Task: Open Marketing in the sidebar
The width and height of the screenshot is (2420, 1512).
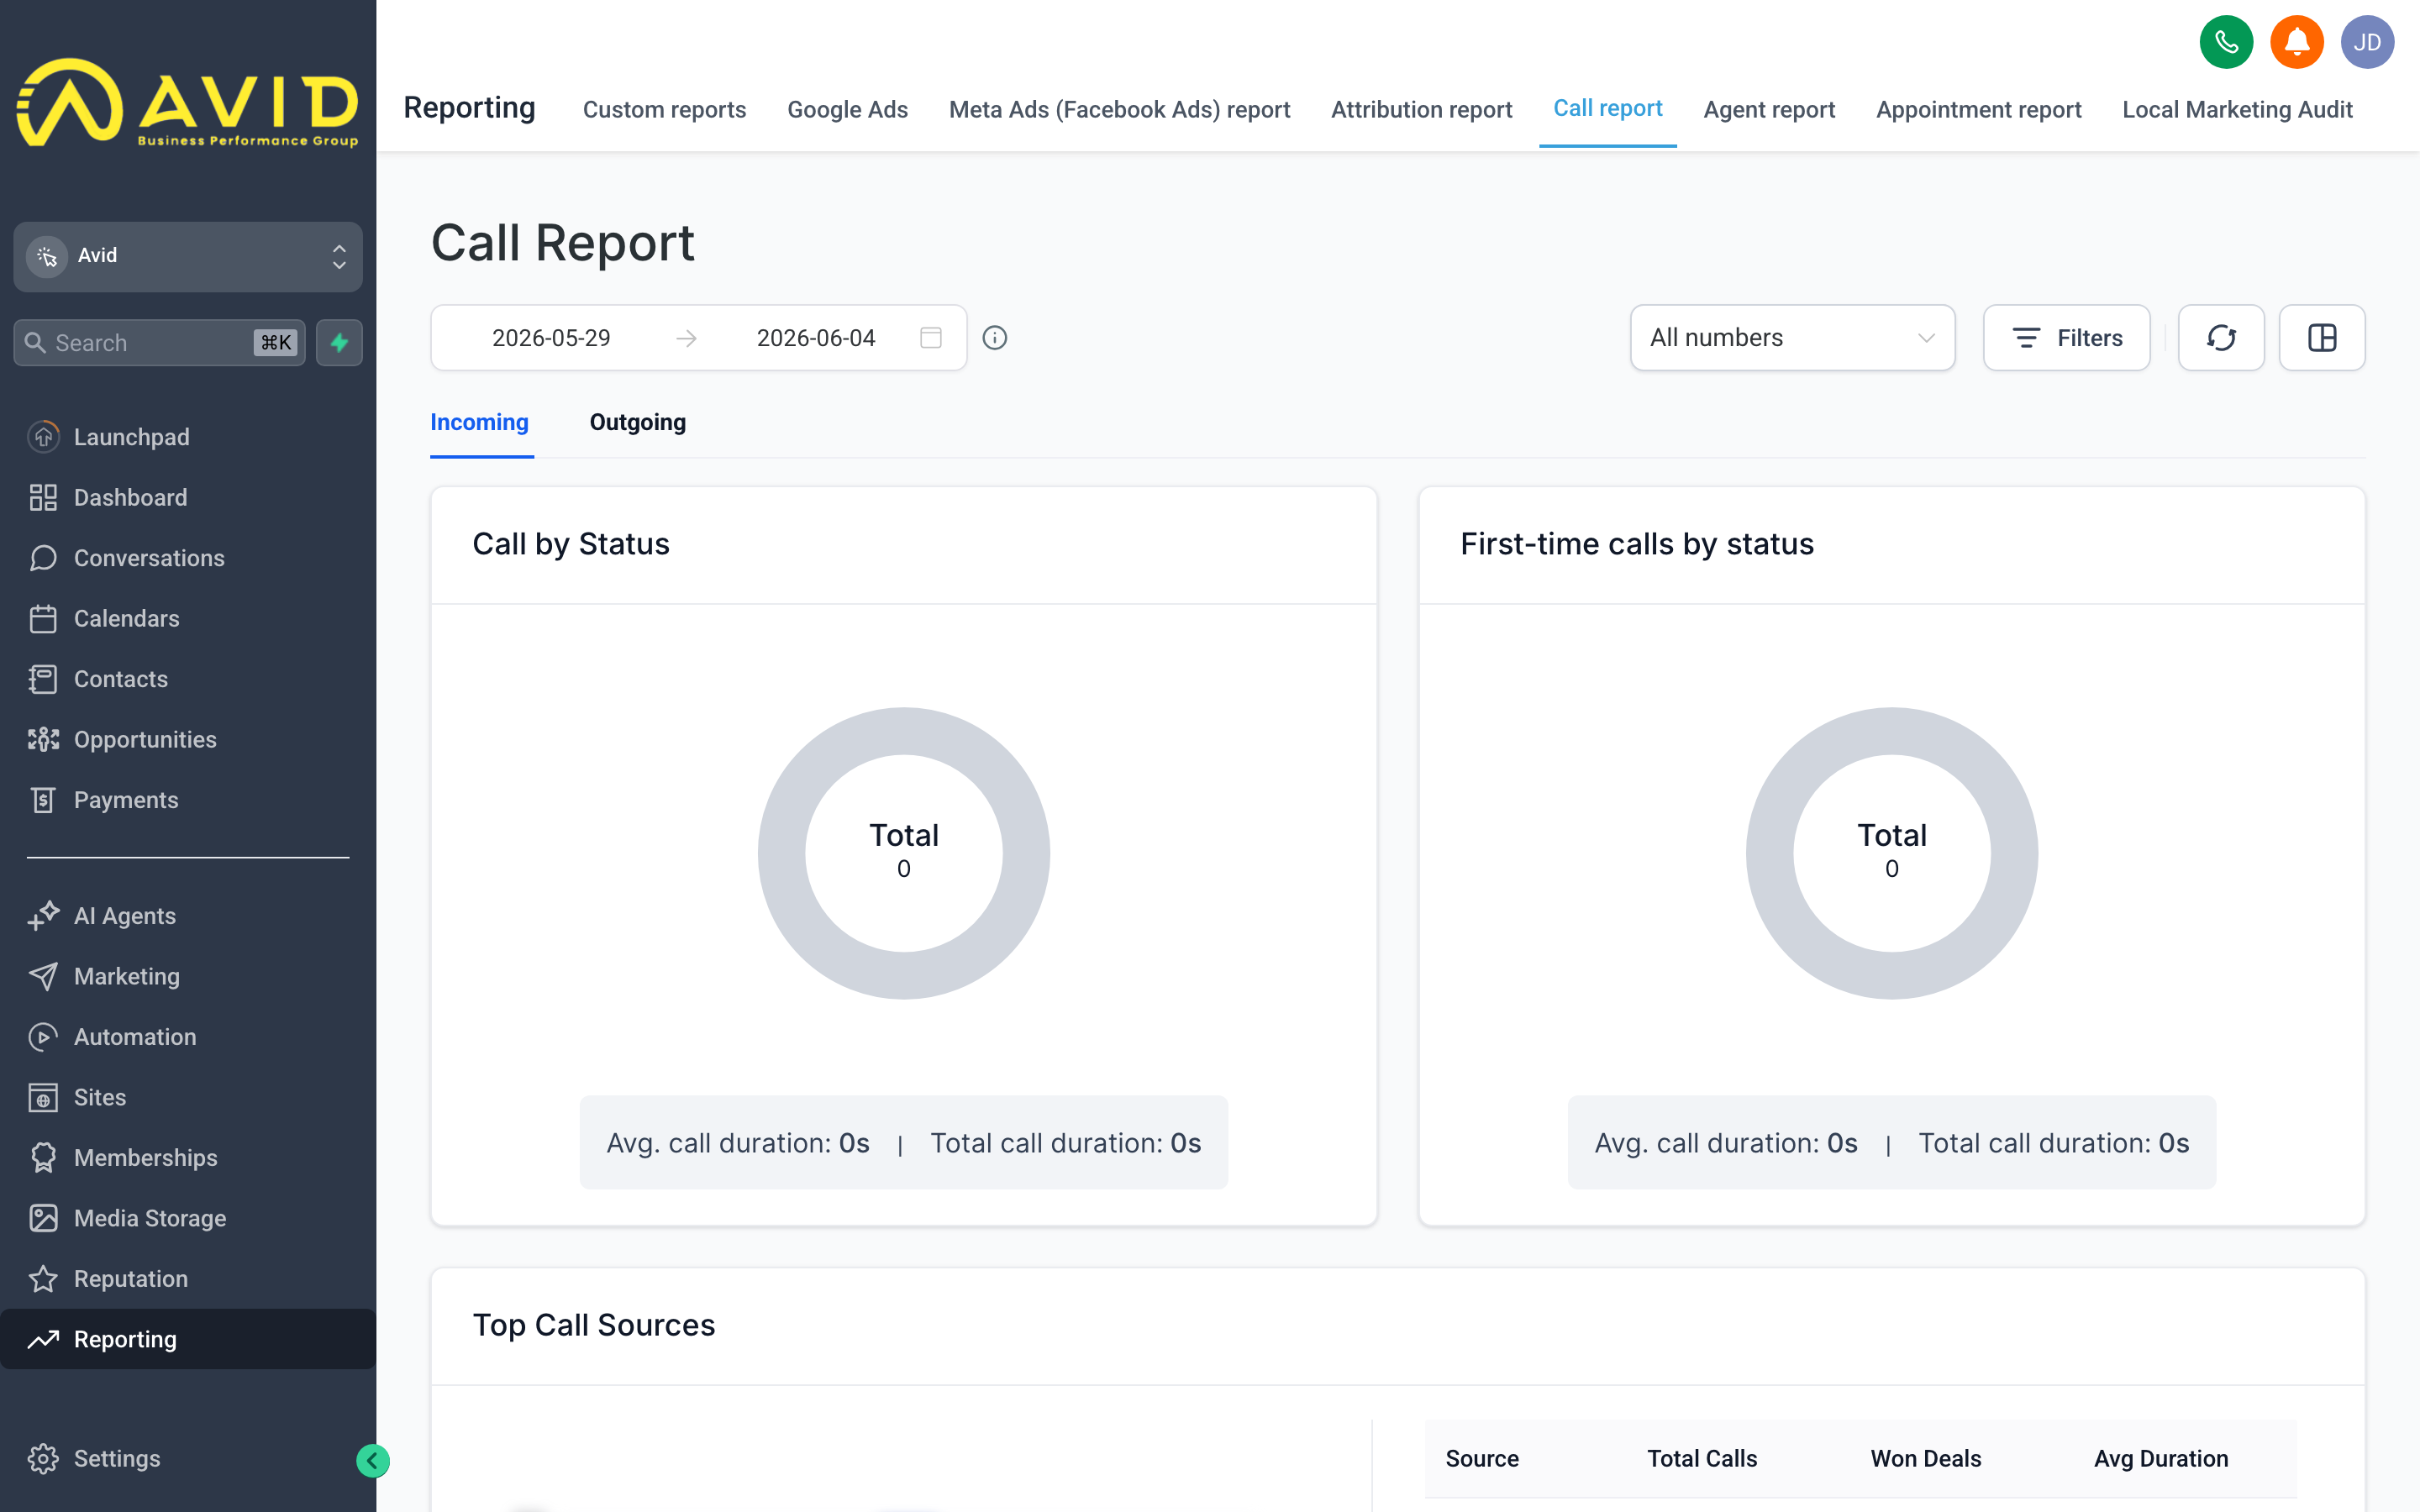Action: [x=188, y=976]
